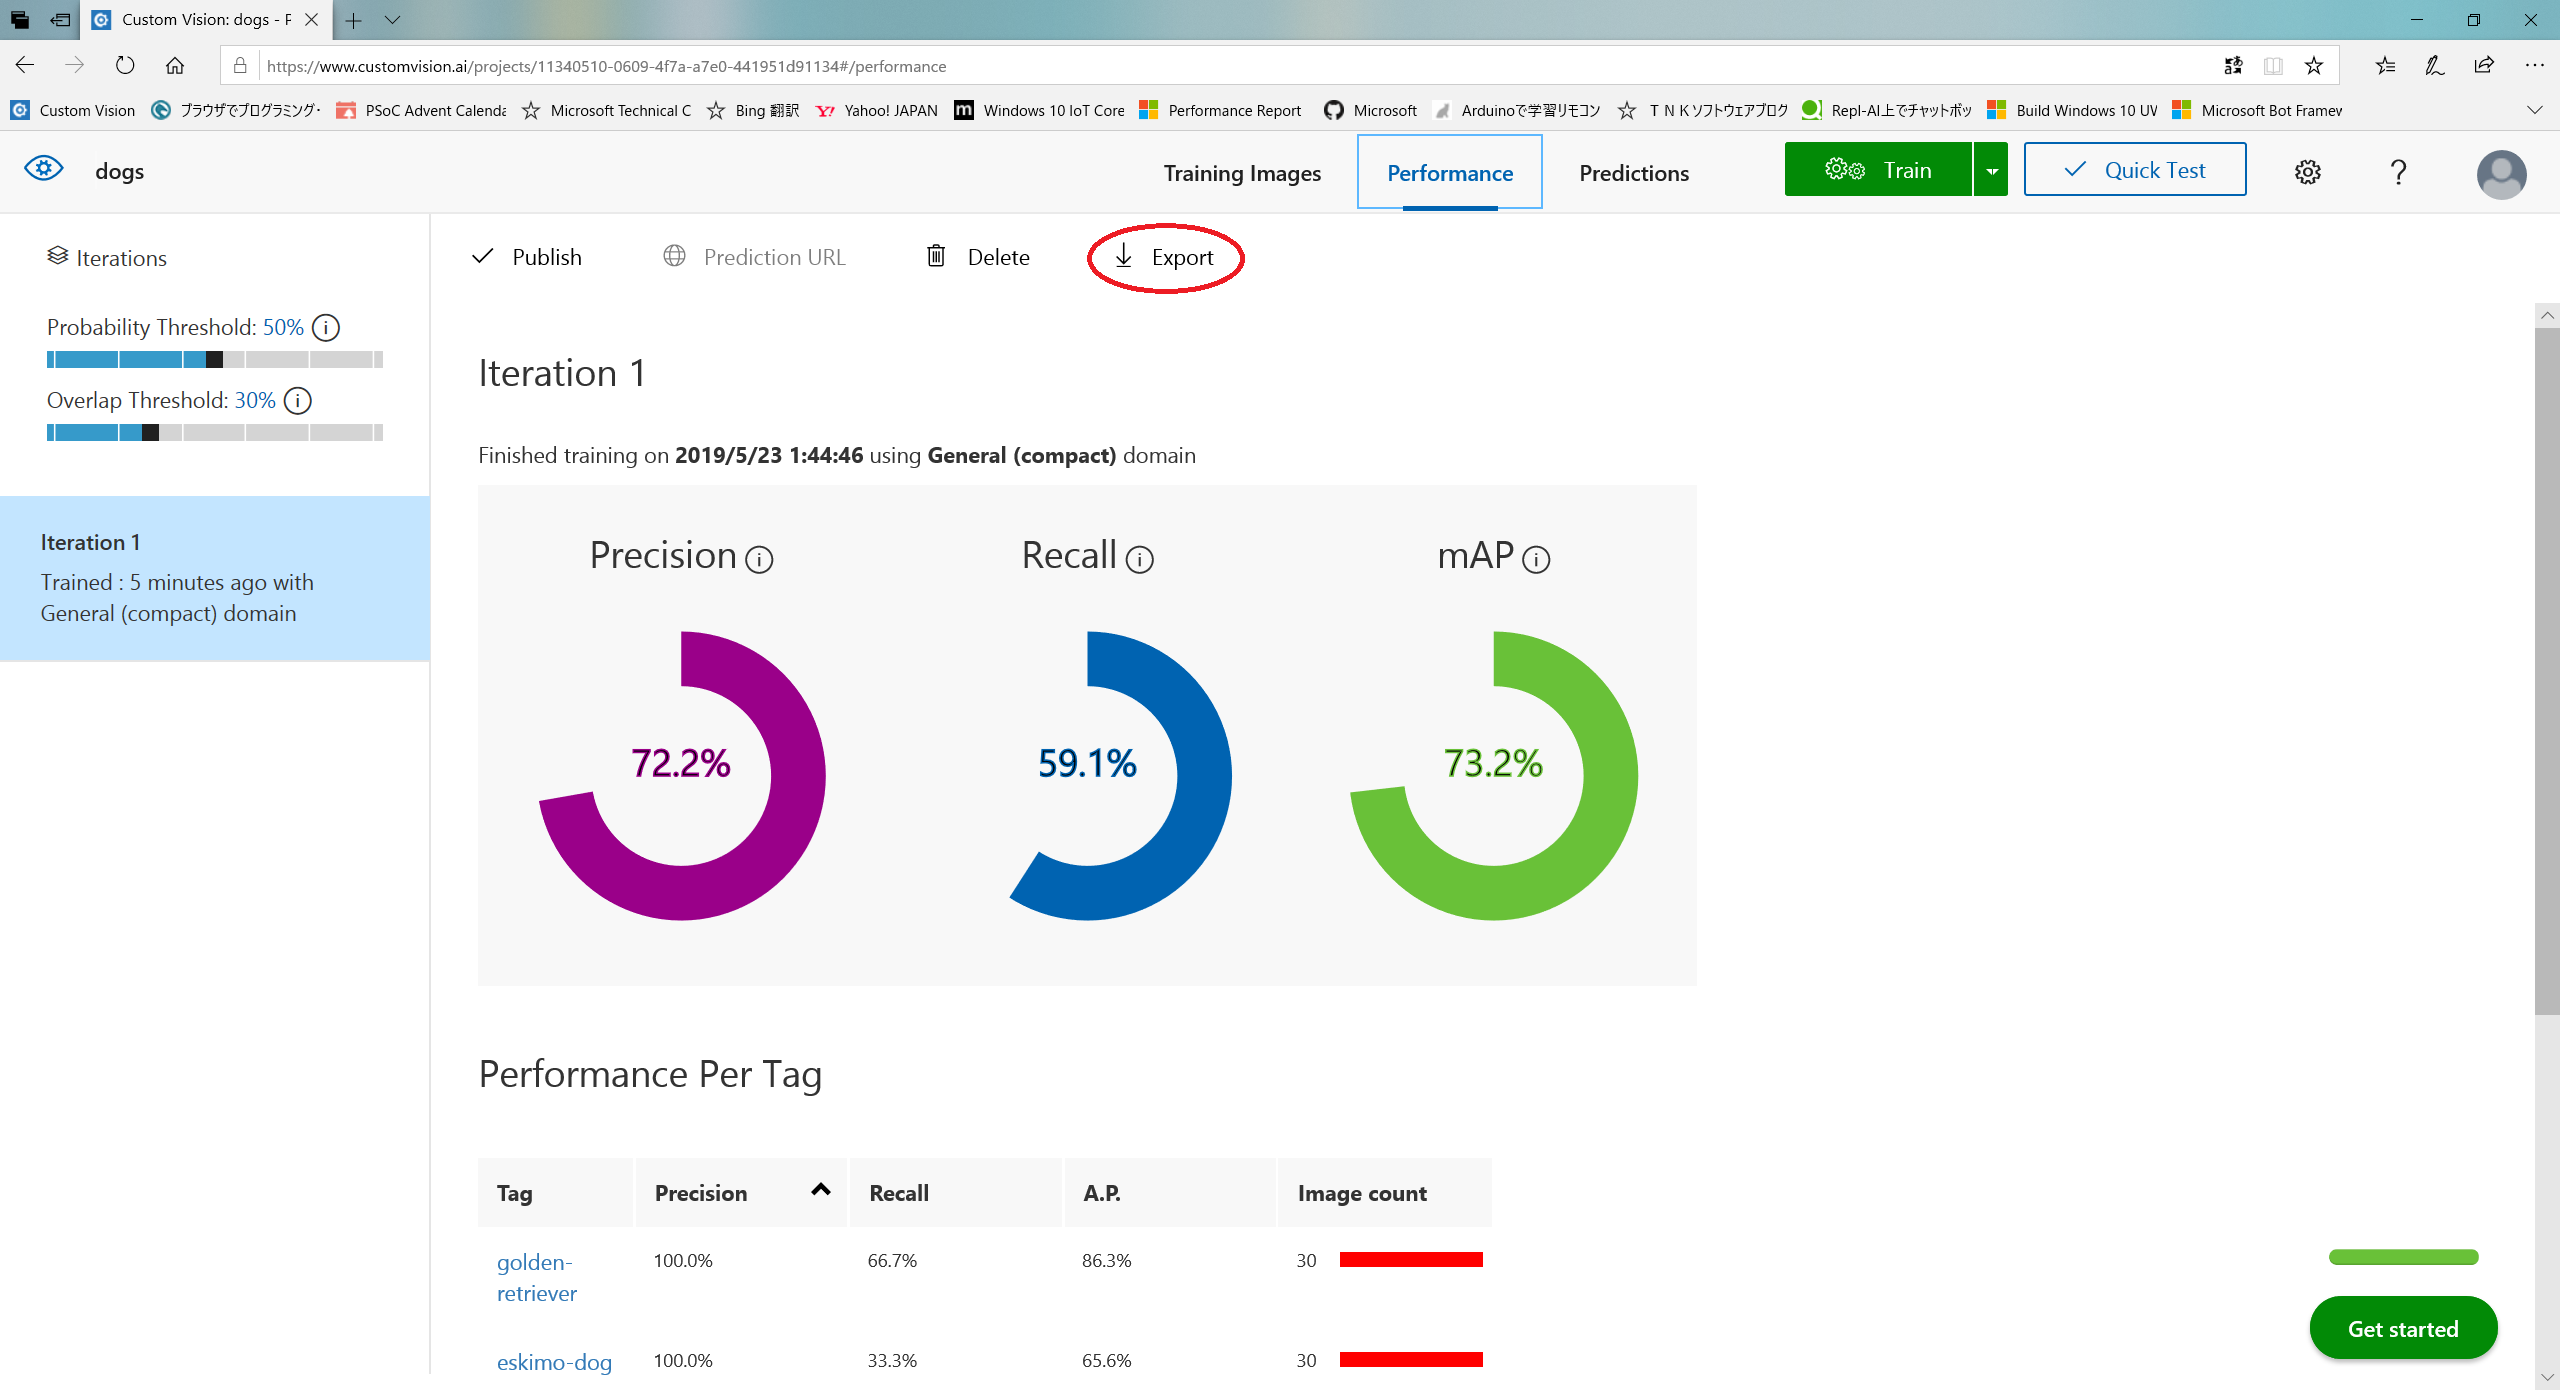The width and height of the screenshot is (2560, 1390).
Task: Click the Custom Vision eye logo
Action: coord(44,169)
